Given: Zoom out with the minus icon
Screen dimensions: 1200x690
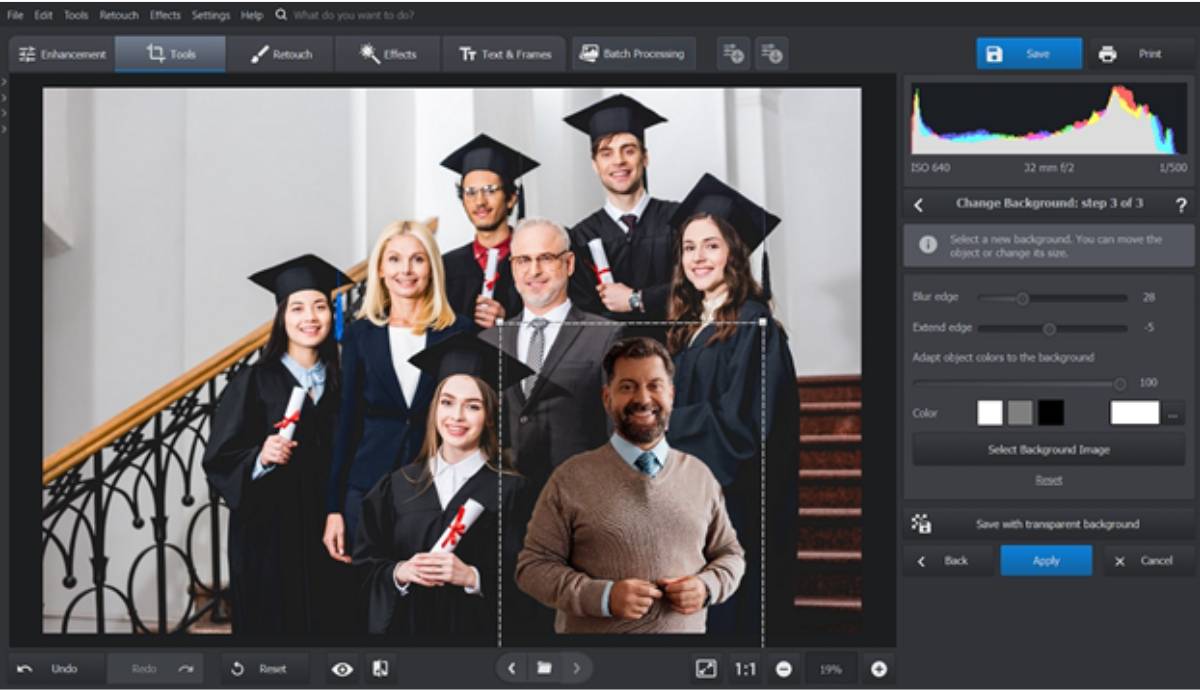Looking at the screenshot, I should (784, 669).
